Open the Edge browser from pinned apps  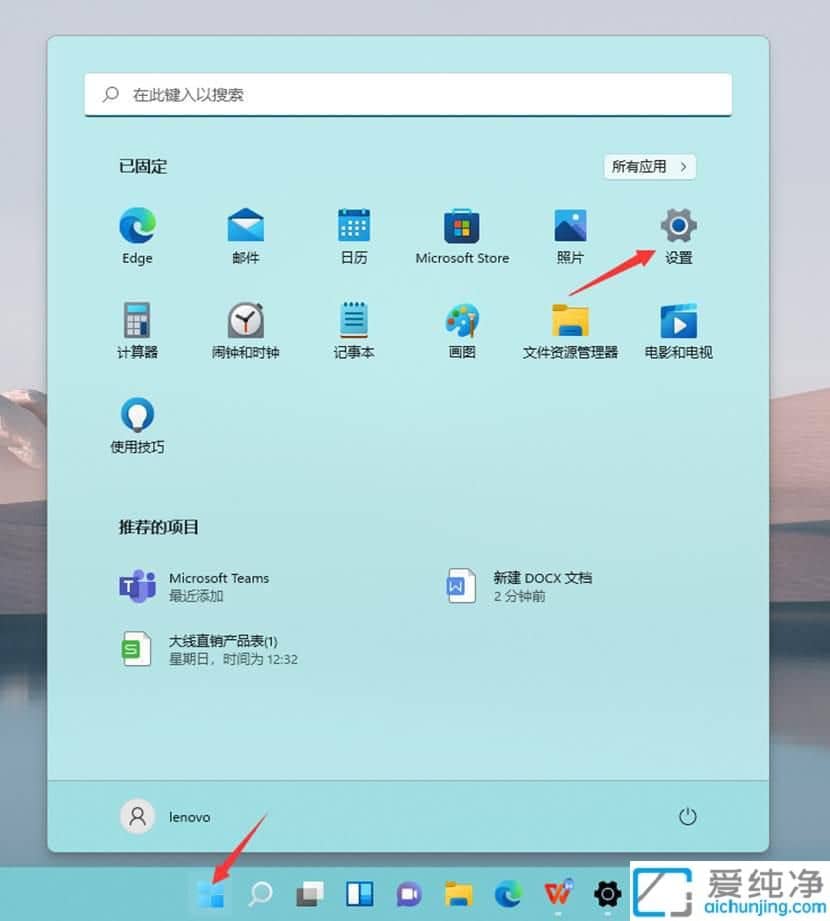[x=137, y=236]
